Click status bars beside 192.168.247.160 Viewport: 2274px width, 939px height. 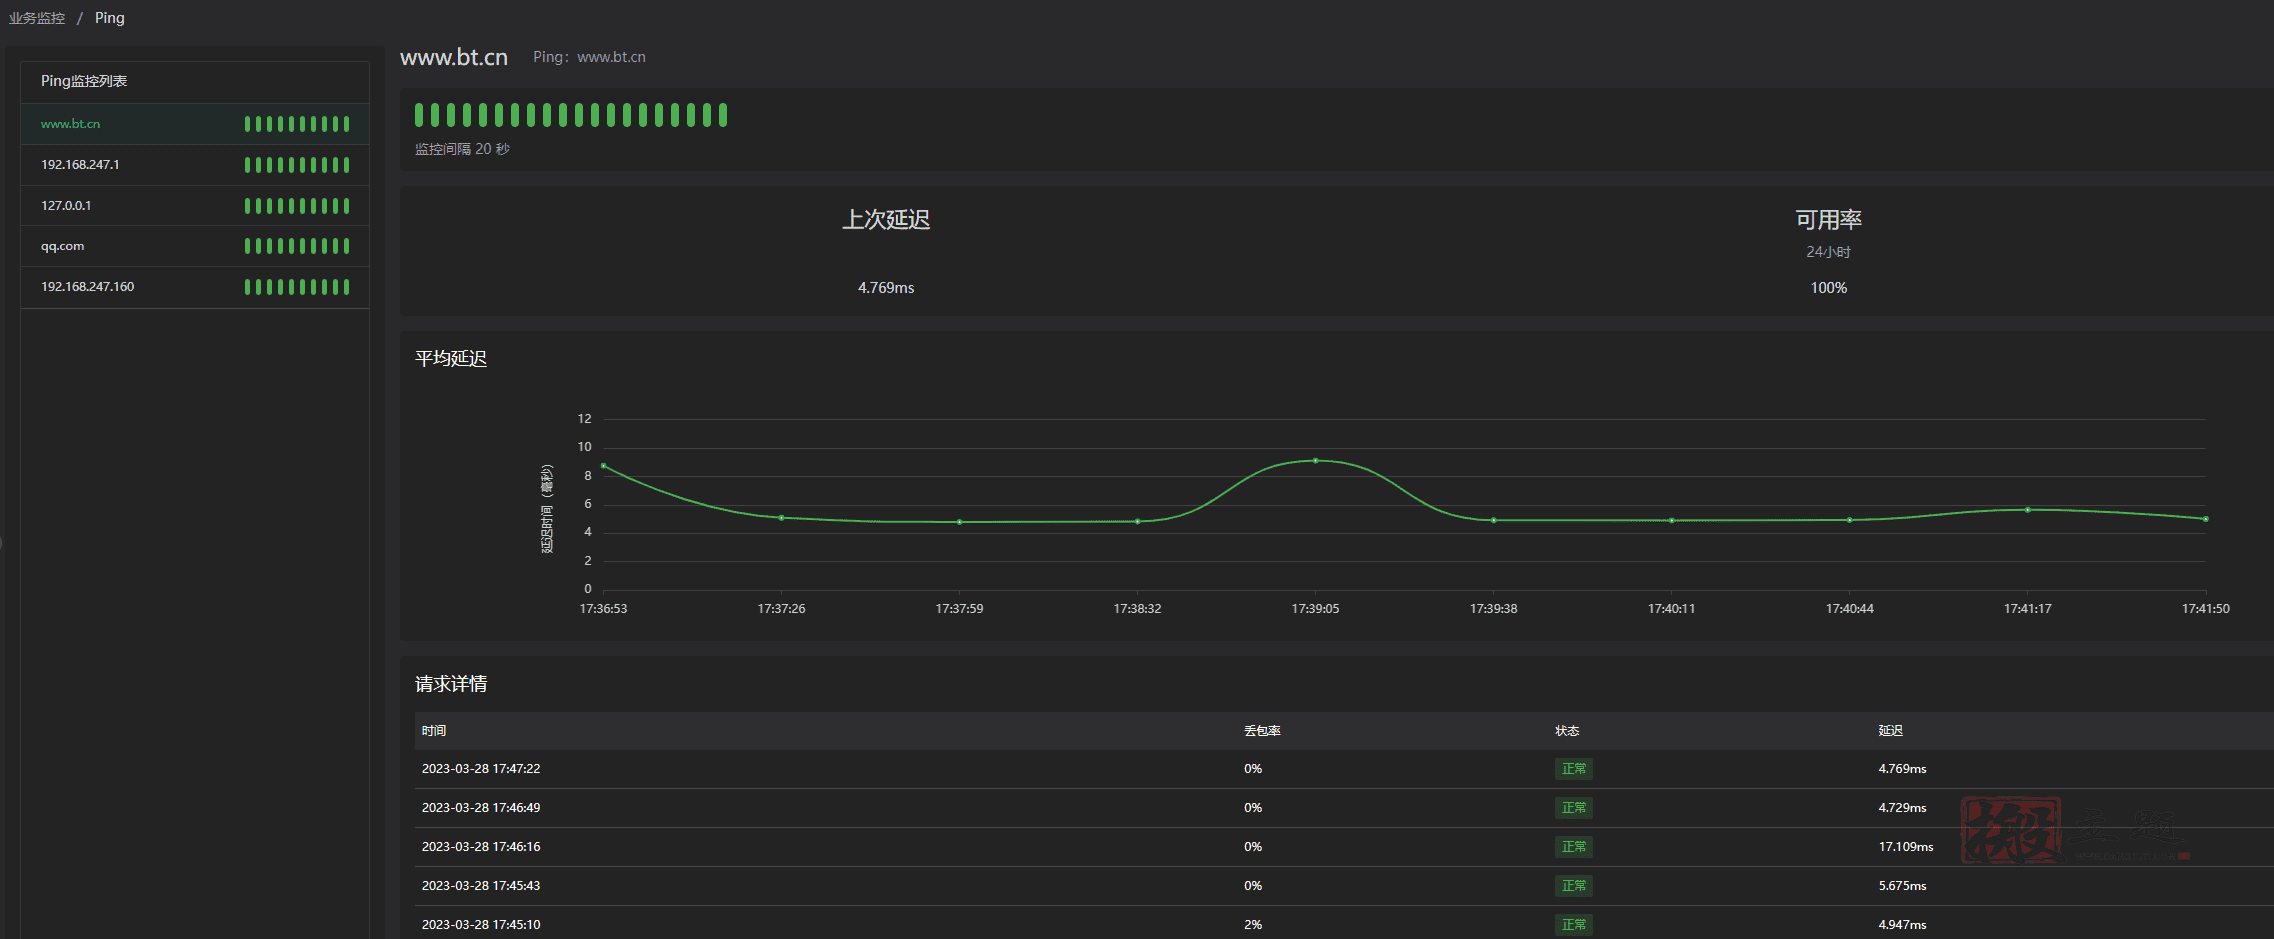pos(297,287)
